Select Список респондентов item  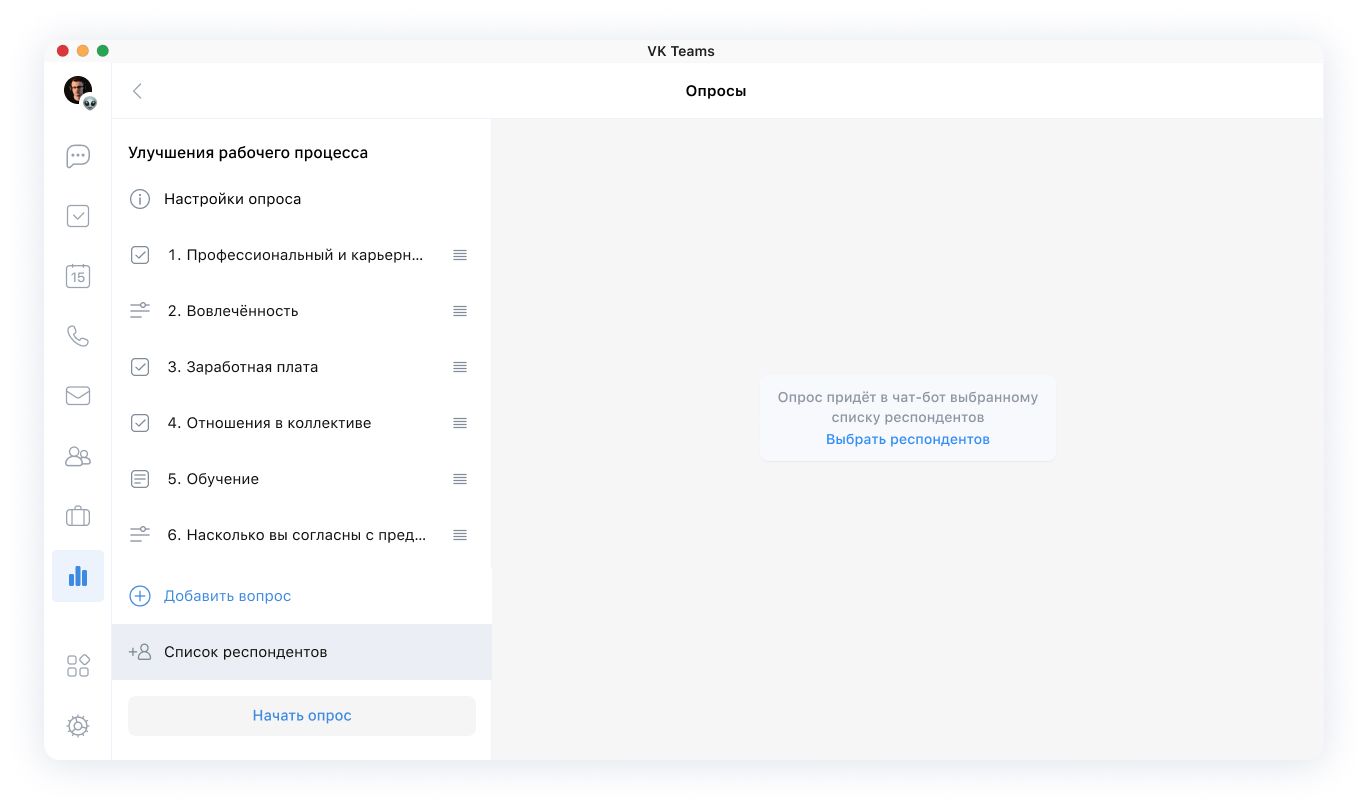[245, 652]
